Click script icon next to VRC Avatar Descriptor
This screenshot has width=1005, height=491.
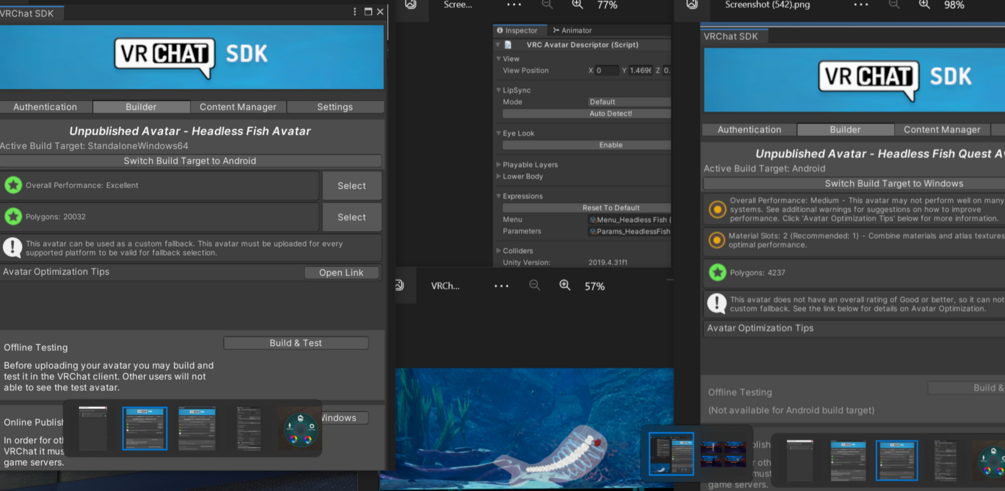coord(508,45)
